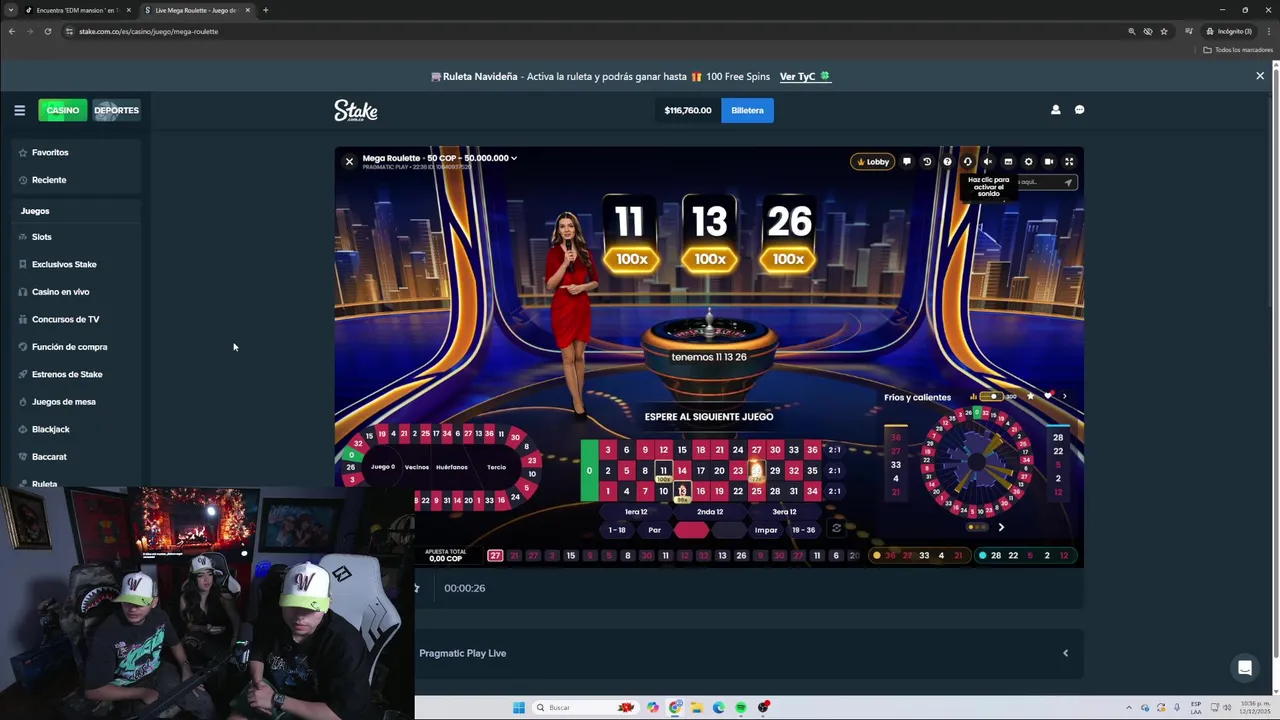This screenshot has width=1280, height=720.
Task: Bet on the black color diamond
Action: 729,530
